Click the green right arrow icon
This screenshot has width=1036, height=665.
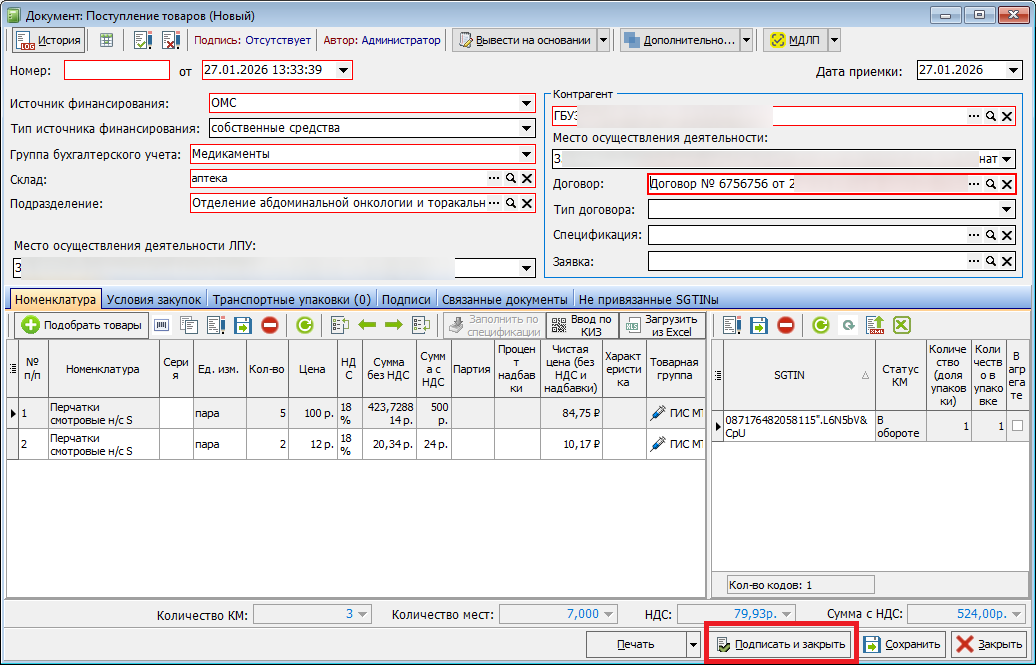point(393,325)
